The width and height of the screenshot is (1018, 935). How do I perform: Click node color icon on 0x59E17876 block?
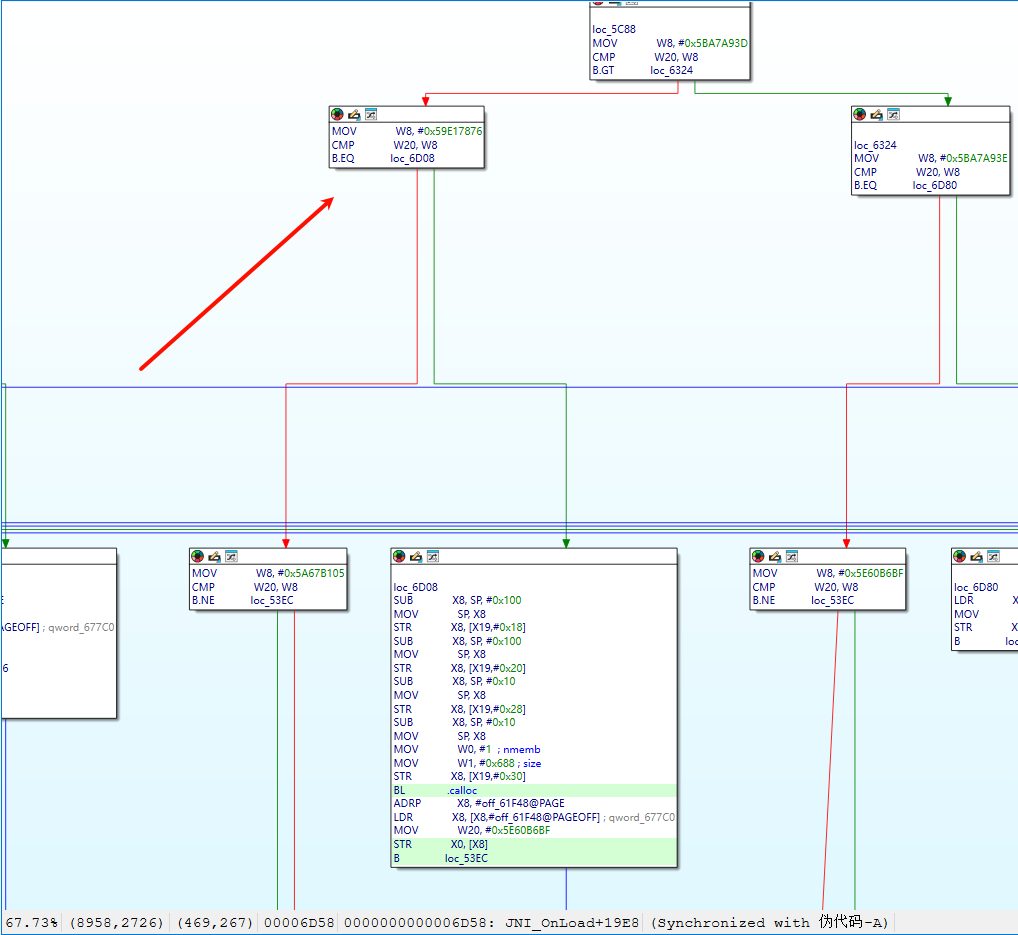[x=337, y=114]
